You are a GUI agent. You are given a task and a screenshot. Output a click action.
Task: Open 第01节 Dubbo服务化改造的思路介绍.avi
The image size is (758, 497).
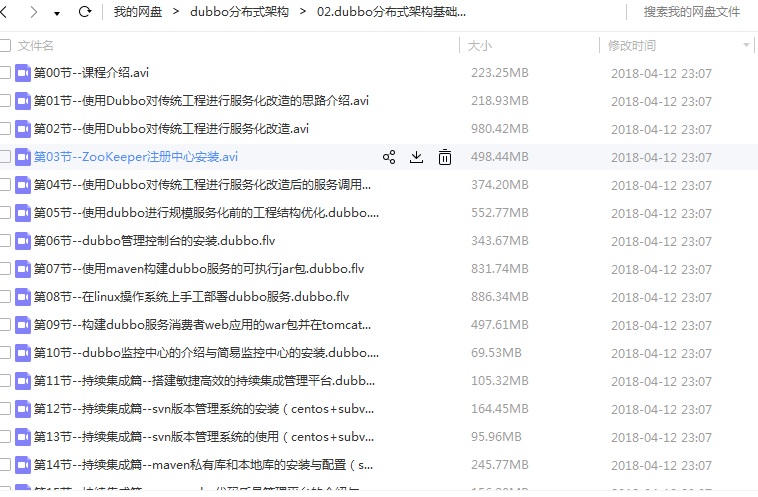pyautogui.click(x=201, y=101)
